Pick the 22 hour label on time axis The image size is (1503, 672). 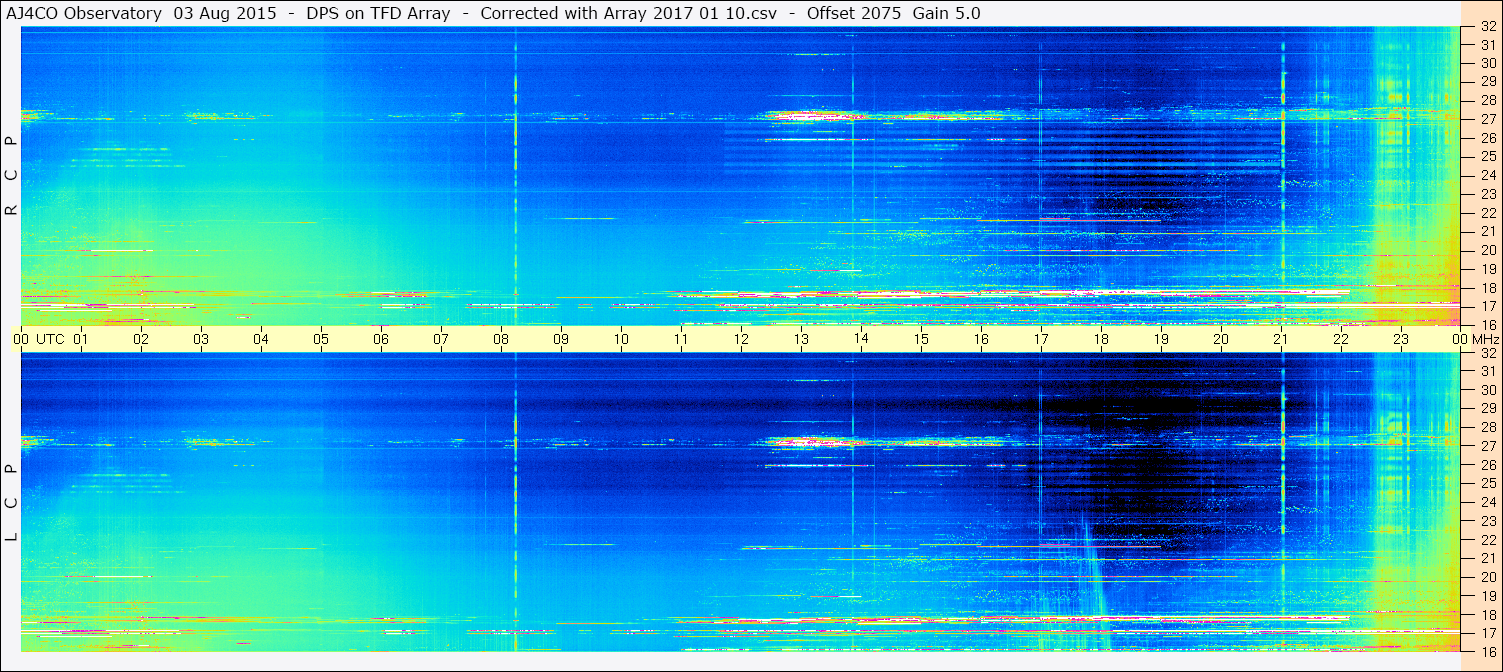click(1341, 339)
